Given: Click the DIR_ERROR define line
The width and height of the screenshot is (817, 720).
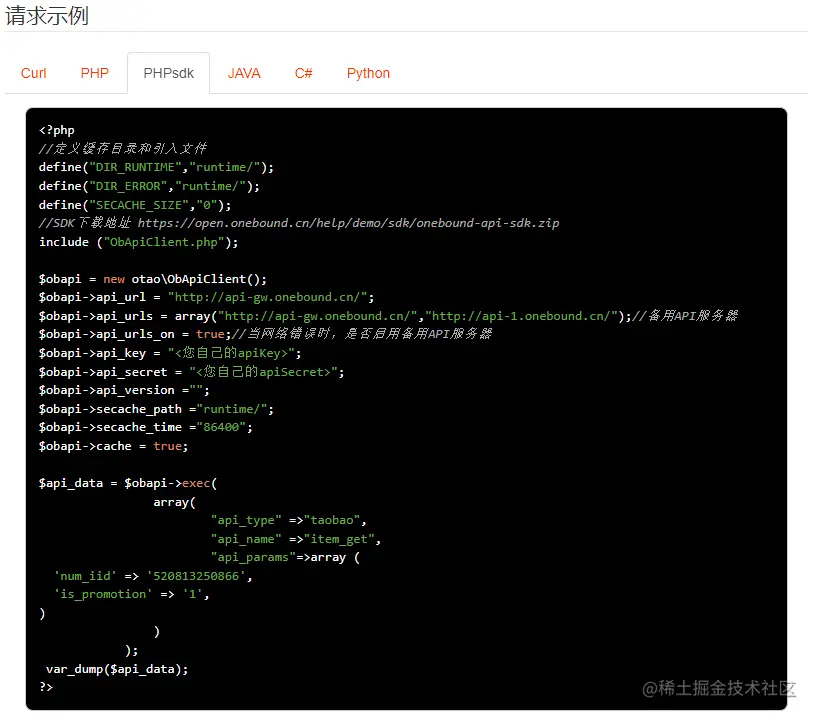Looking at the screenshot, I should point(149,186).
